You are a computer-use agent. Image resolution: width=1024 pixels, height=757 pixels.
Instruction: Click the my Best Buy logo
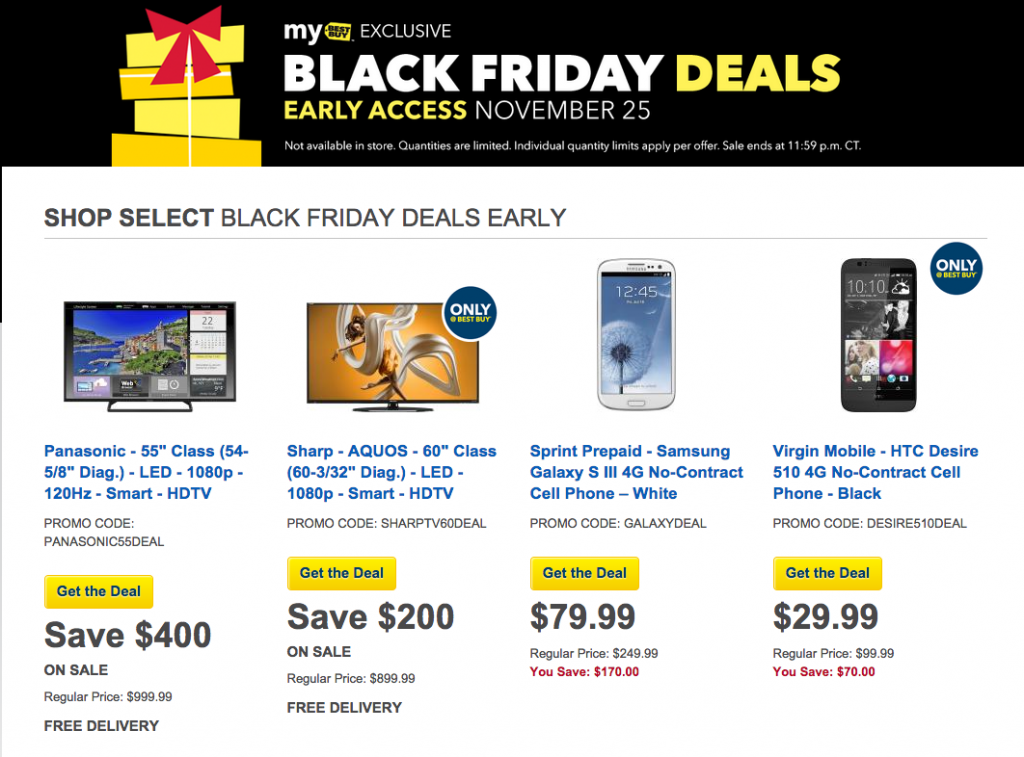click(318, 32)
